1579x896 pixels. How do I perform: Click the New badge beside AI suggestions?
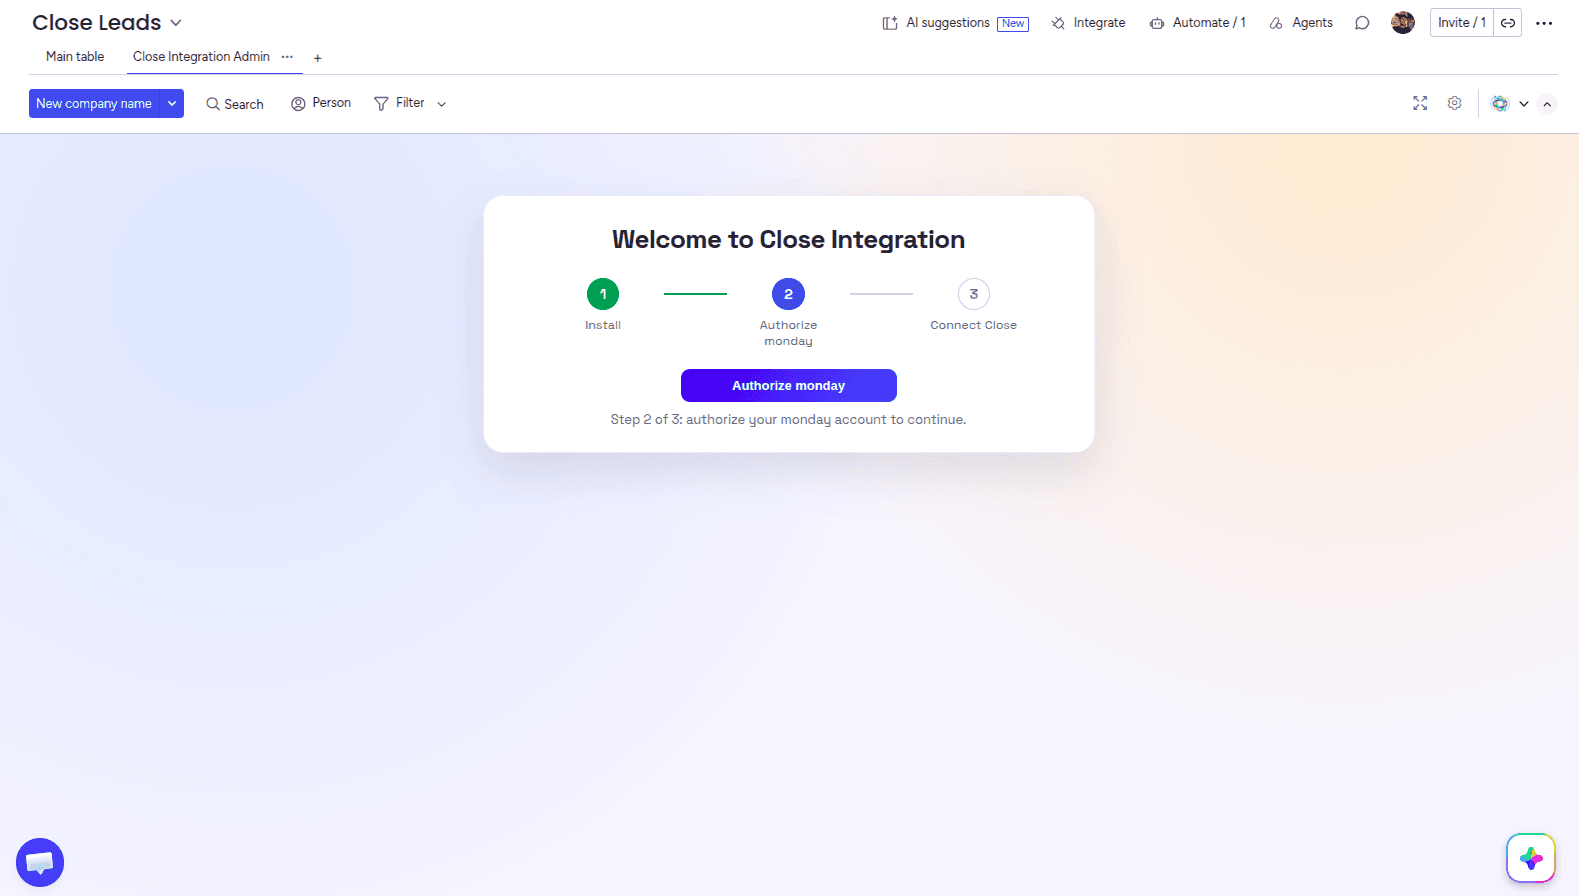click(x=1013, y=24)
